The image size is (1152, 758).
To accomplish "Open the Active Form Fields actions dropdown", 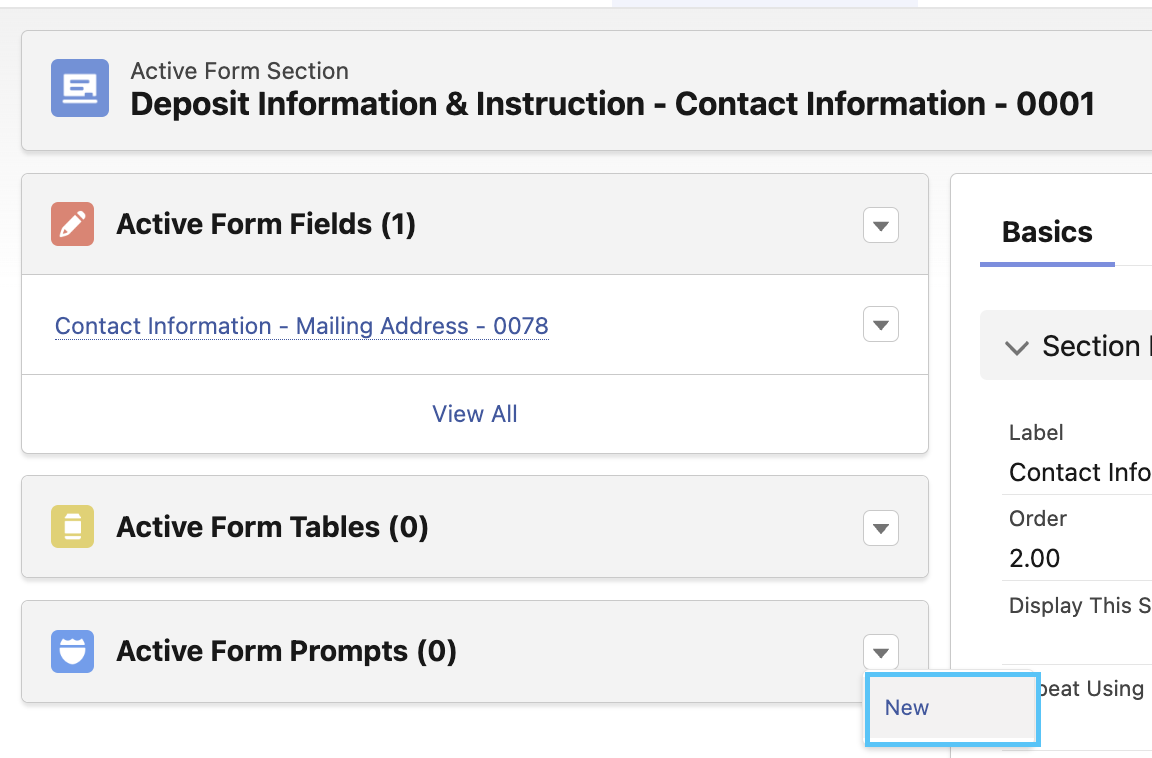I will pyautogui.click(x=880, y=225).
